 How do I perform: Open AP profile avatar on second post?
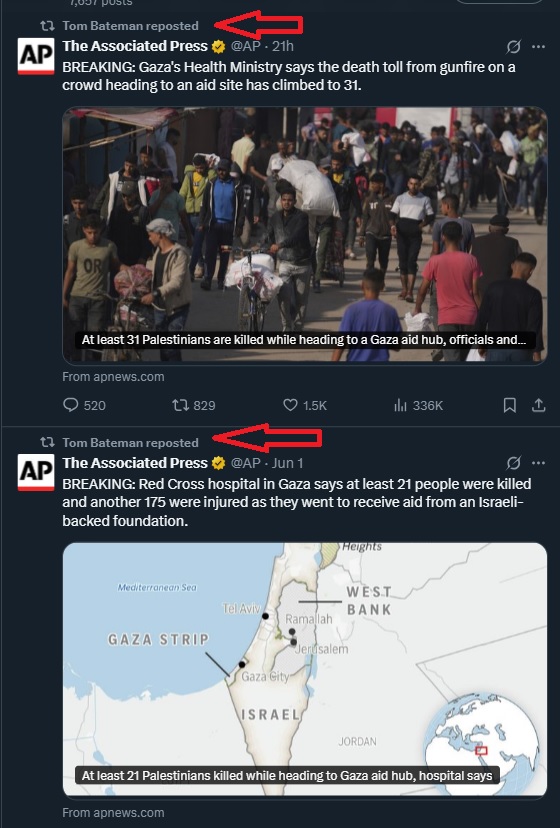pyautogui.click(x=36, y=473)
